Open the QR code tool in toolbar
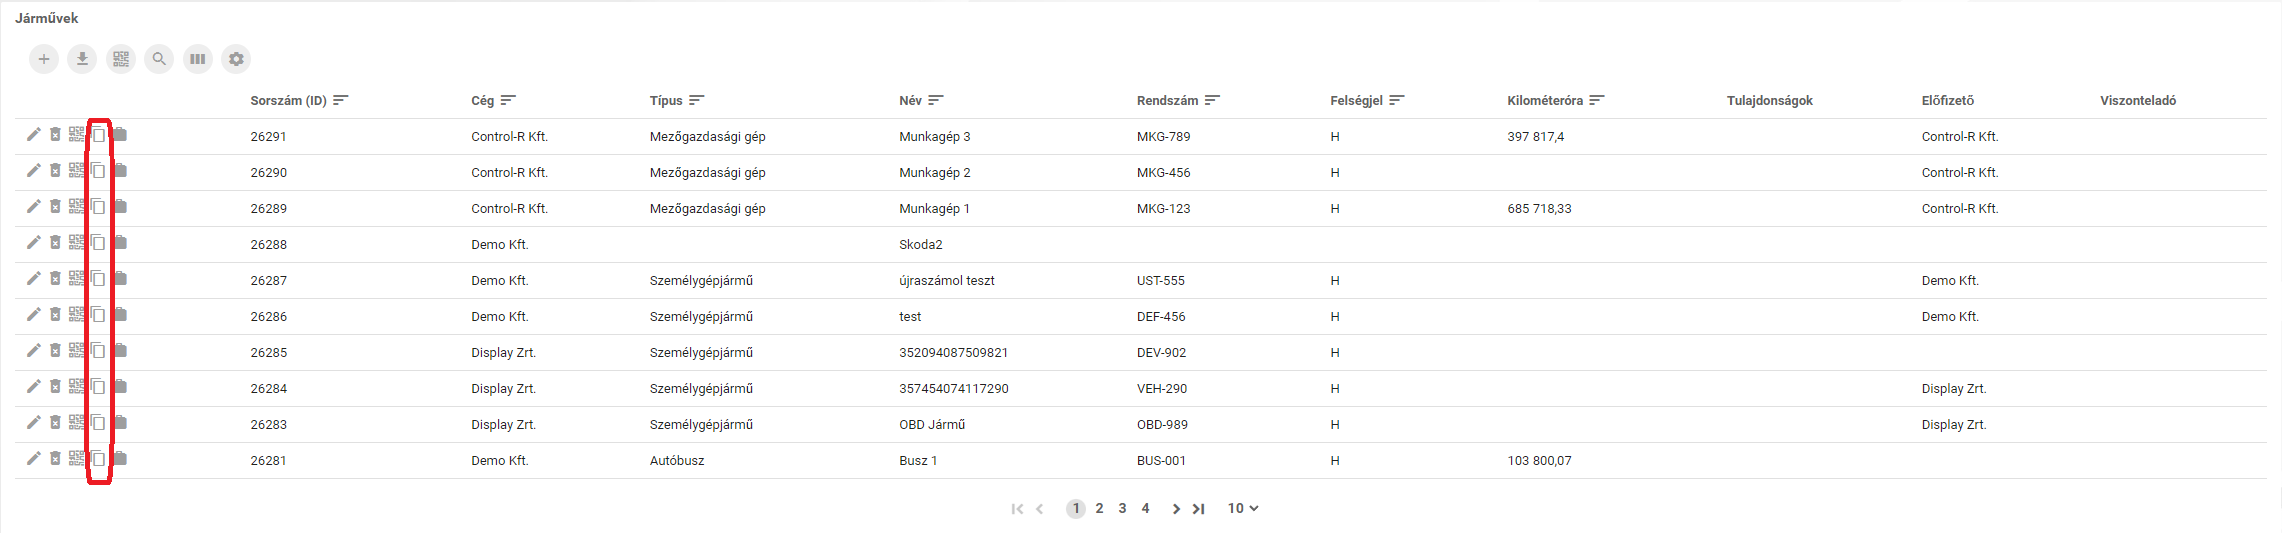2282x533 pixels. click(x=121, y=59)
